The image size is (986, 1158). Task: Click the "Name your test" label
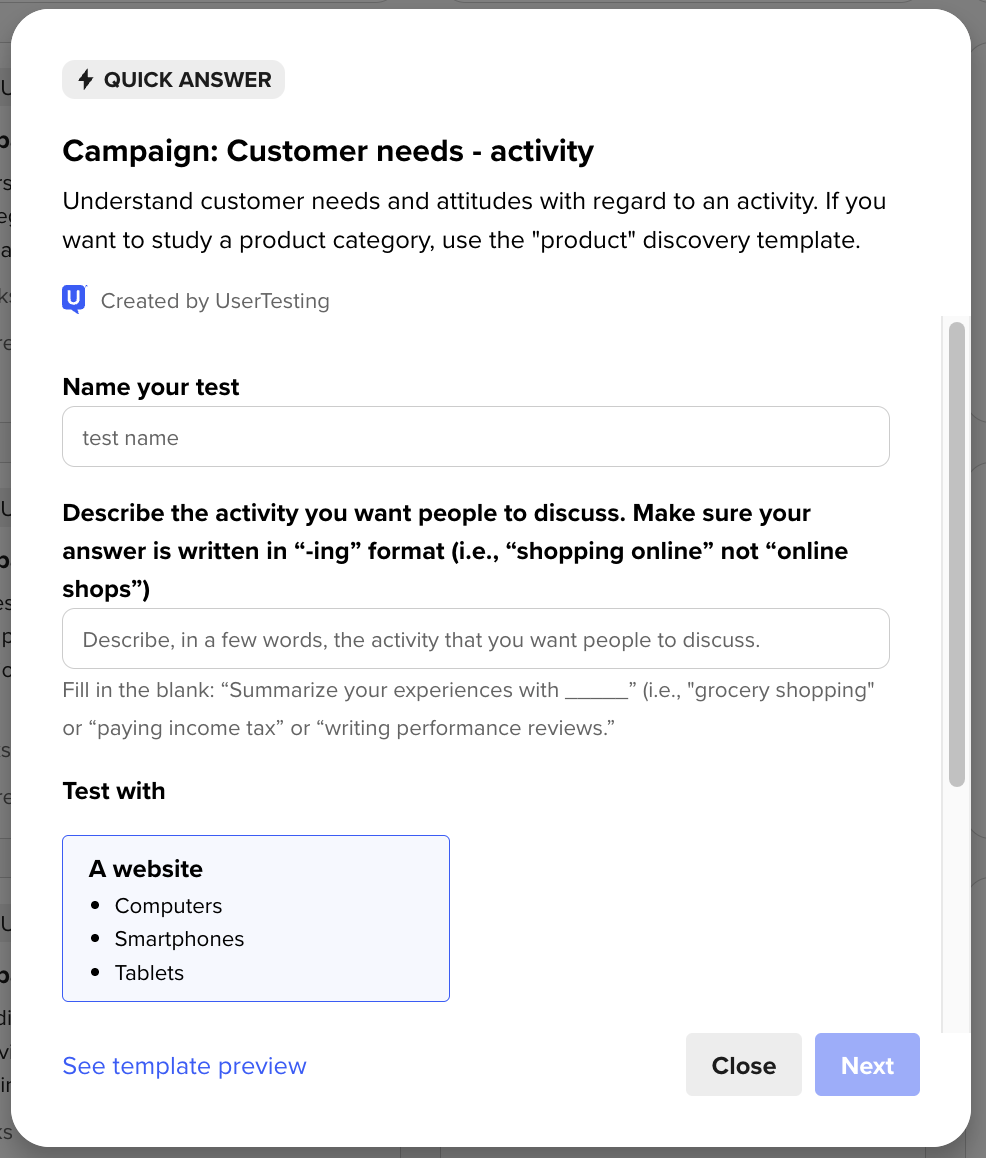(151, 387)
